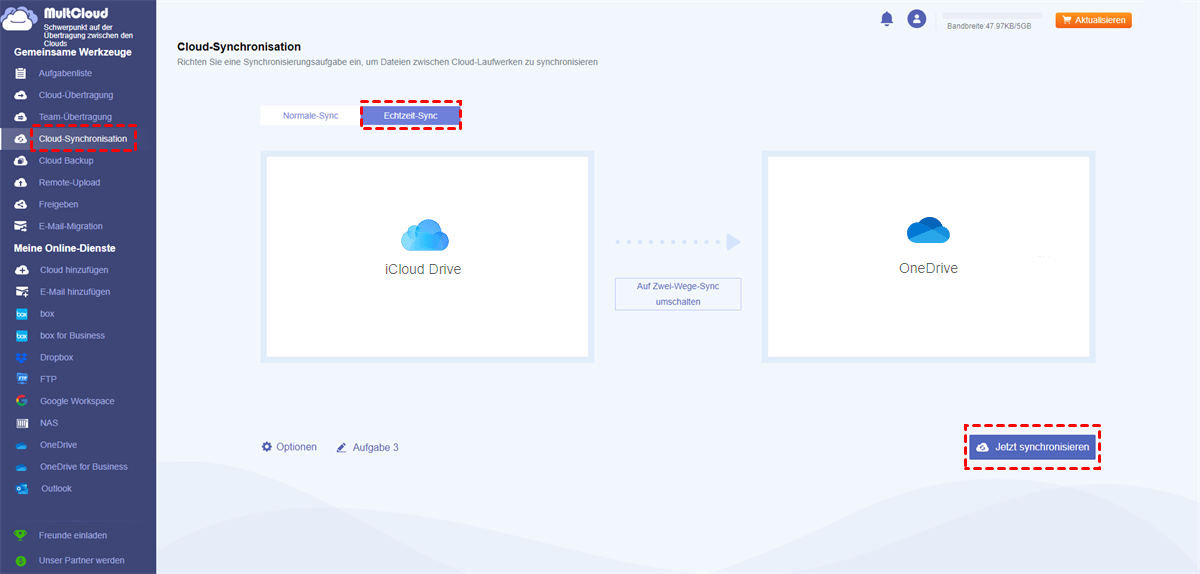1200x574 pixels.
Task: Click the Cloud hinzufügen icon
Action: 21,270
